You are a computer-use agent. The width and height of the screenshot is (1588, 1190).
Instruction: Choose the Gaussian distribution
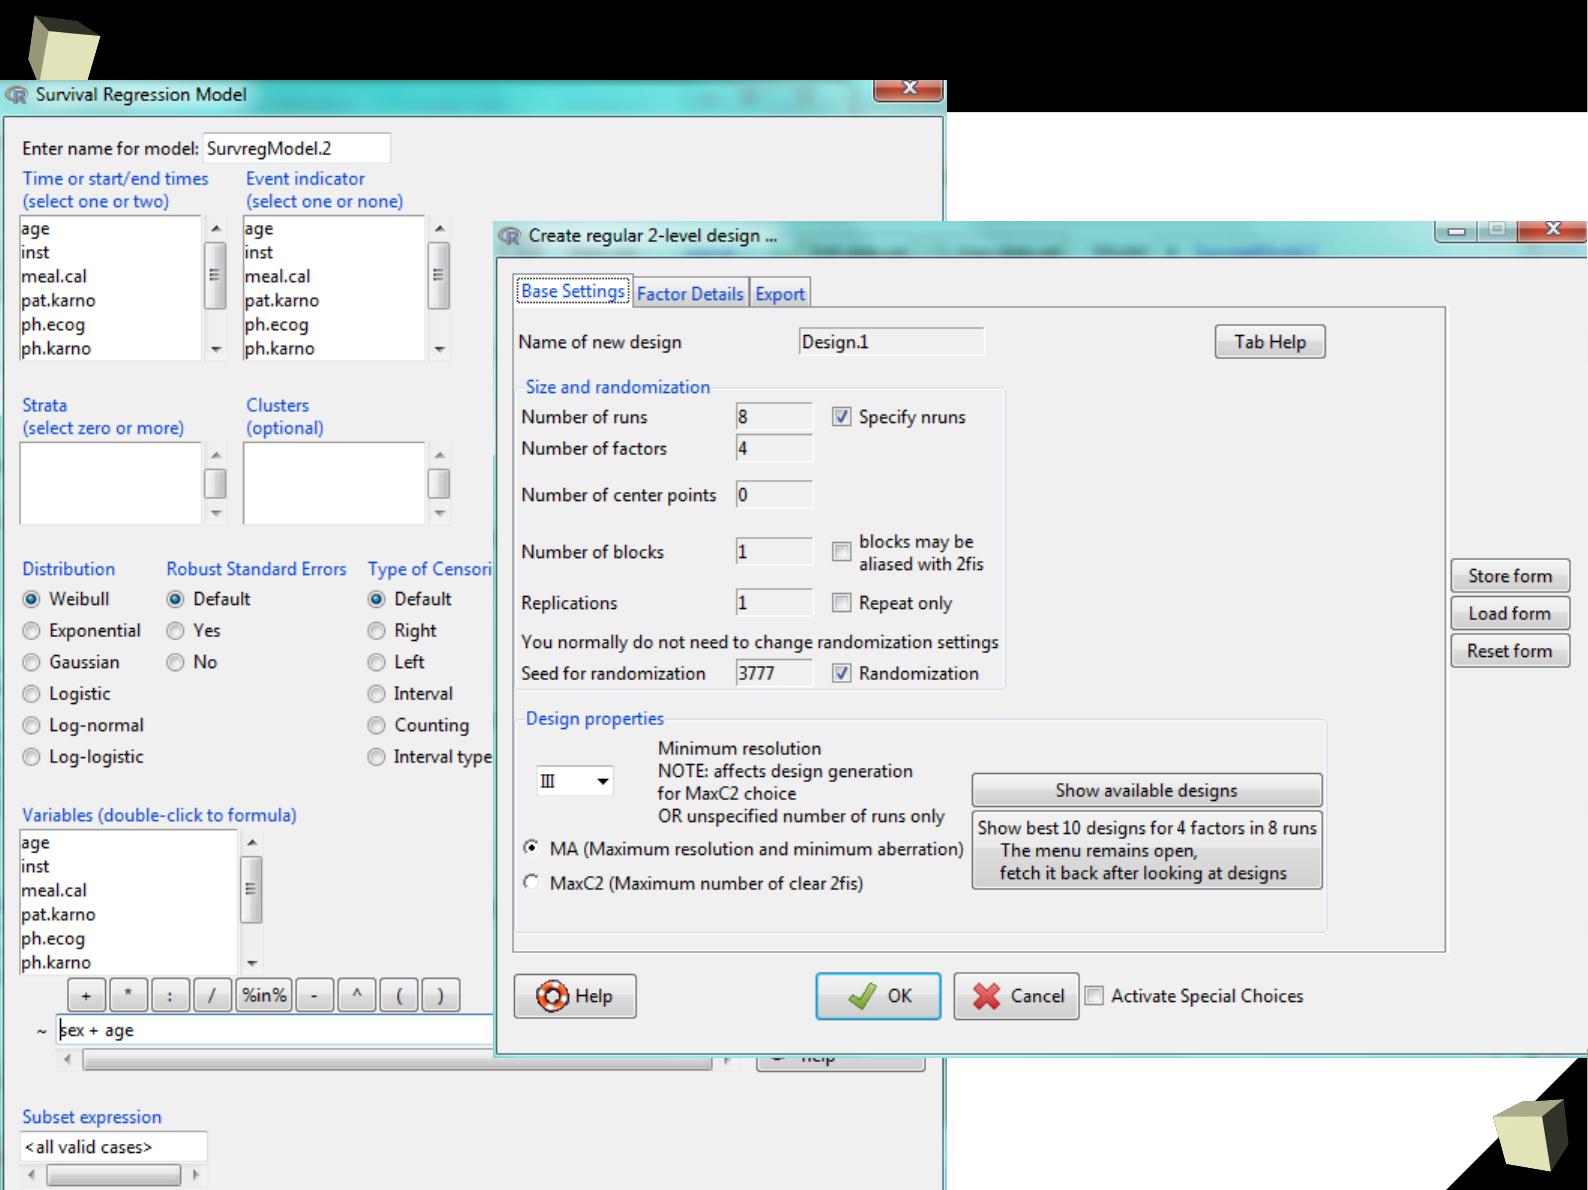(32, 662)
